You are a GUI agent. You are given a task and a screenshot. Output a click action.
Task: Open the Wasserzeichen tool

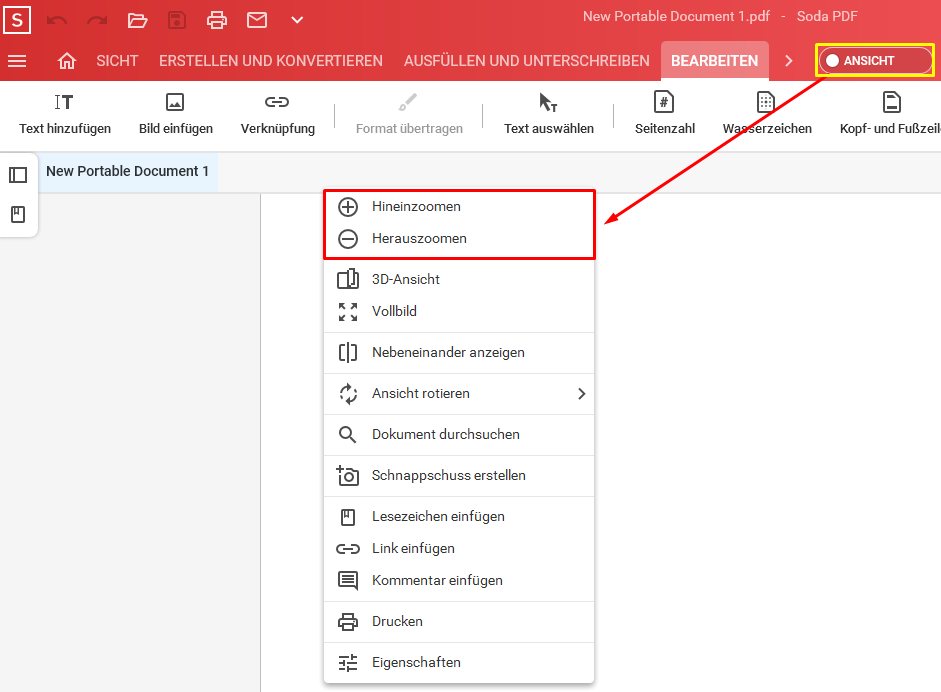(766, 113)
